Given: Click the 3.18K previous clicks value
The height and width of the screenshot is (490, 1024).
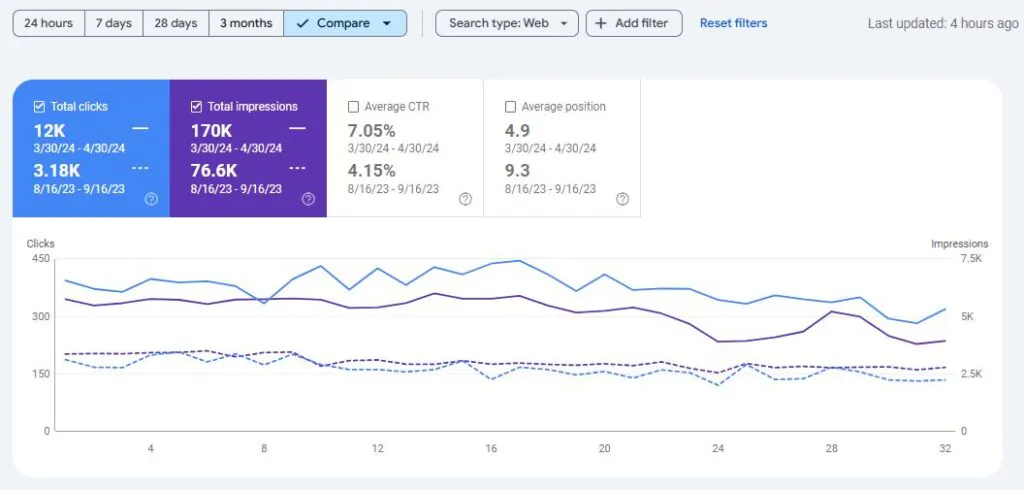Looking at the screenshot, I should tap(57, 171).
